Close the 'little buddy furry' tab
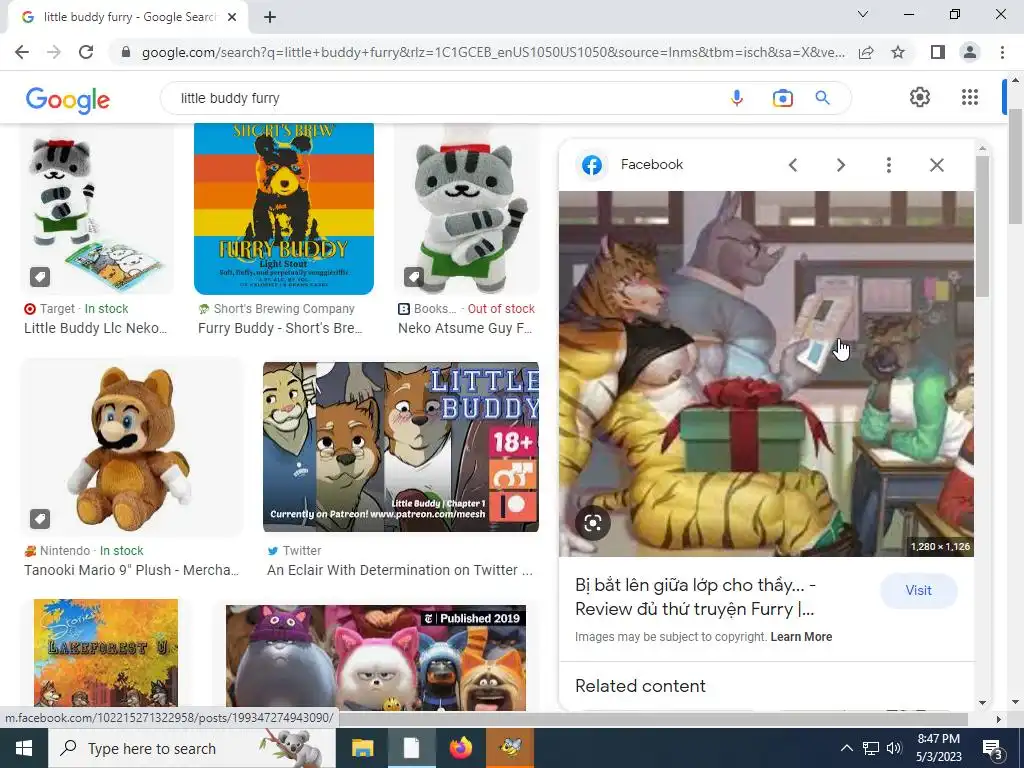The height and width of the screenshot is (768, 1024). click(232, 17)
